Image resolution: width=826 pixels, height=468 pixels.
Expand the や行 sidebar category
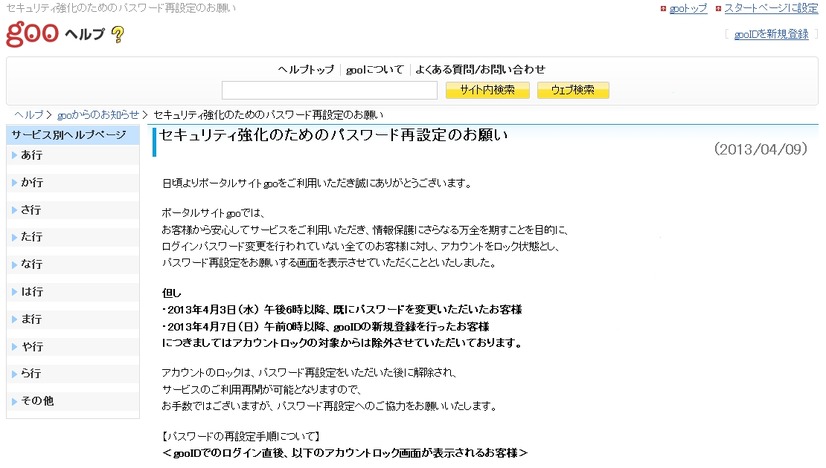[73, 346]
